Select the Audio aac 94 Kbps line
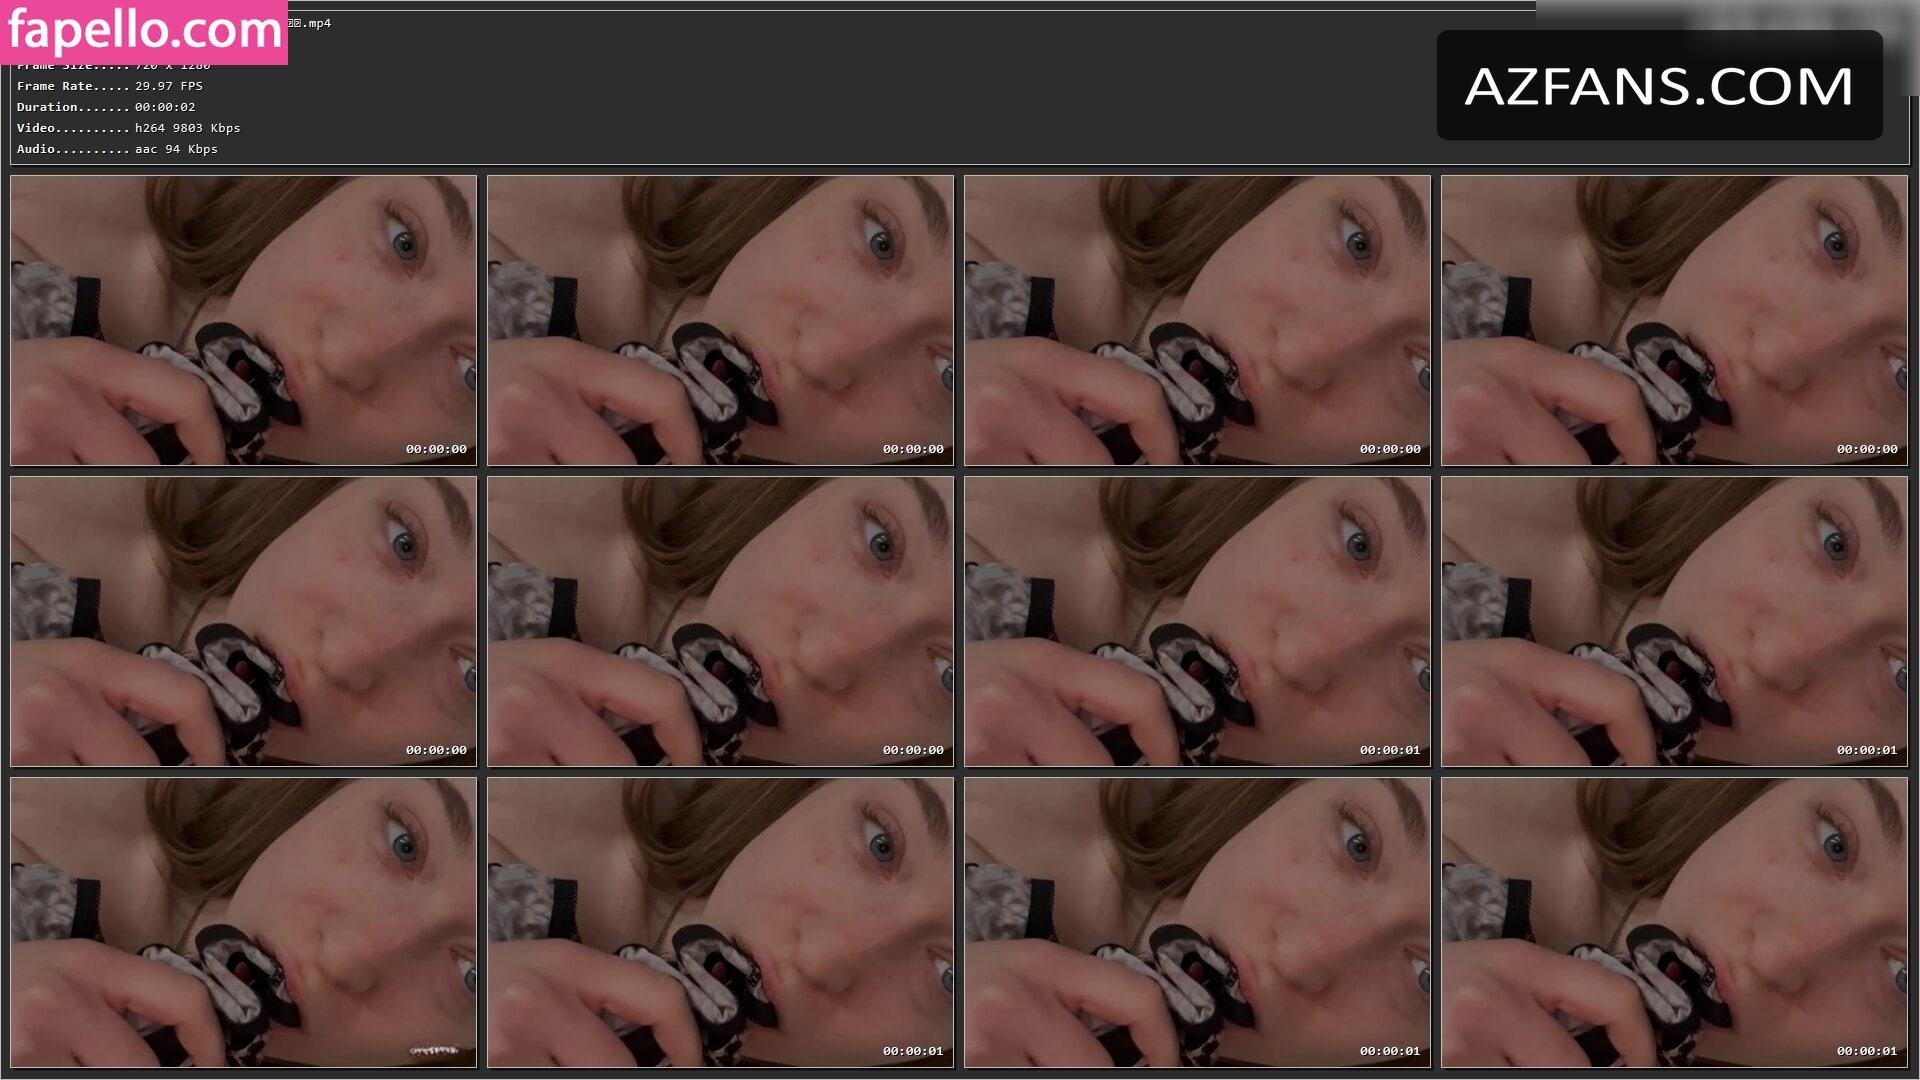The image size is (1920, 1080). (x=117, y=149)
